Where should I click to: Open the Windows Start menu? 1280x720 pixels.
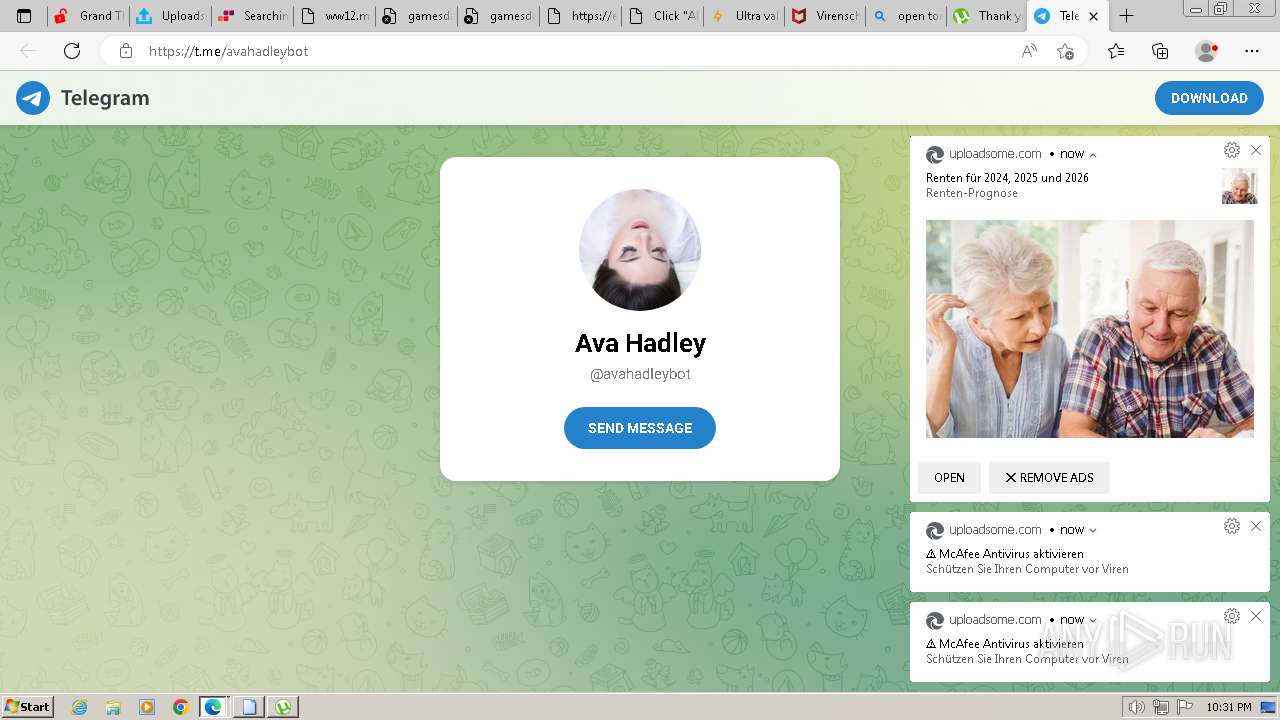[28, 707]
